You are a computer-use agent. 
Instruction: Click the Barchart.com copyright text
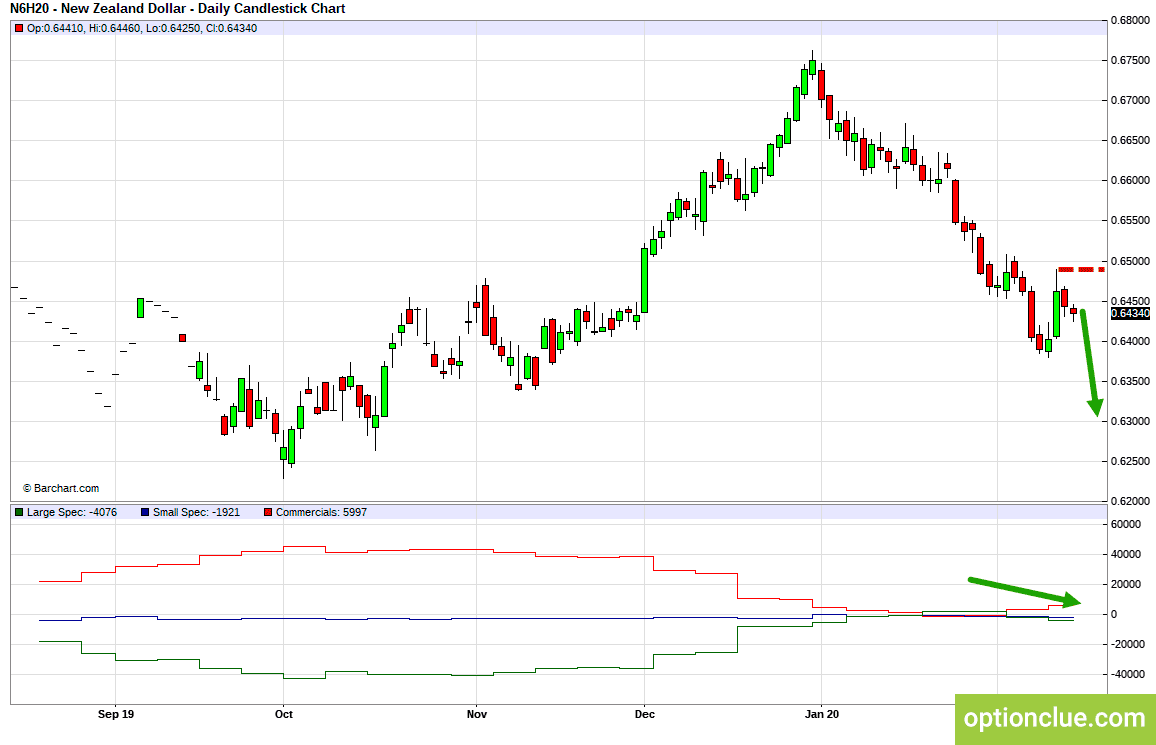click(x=60, y=489)
